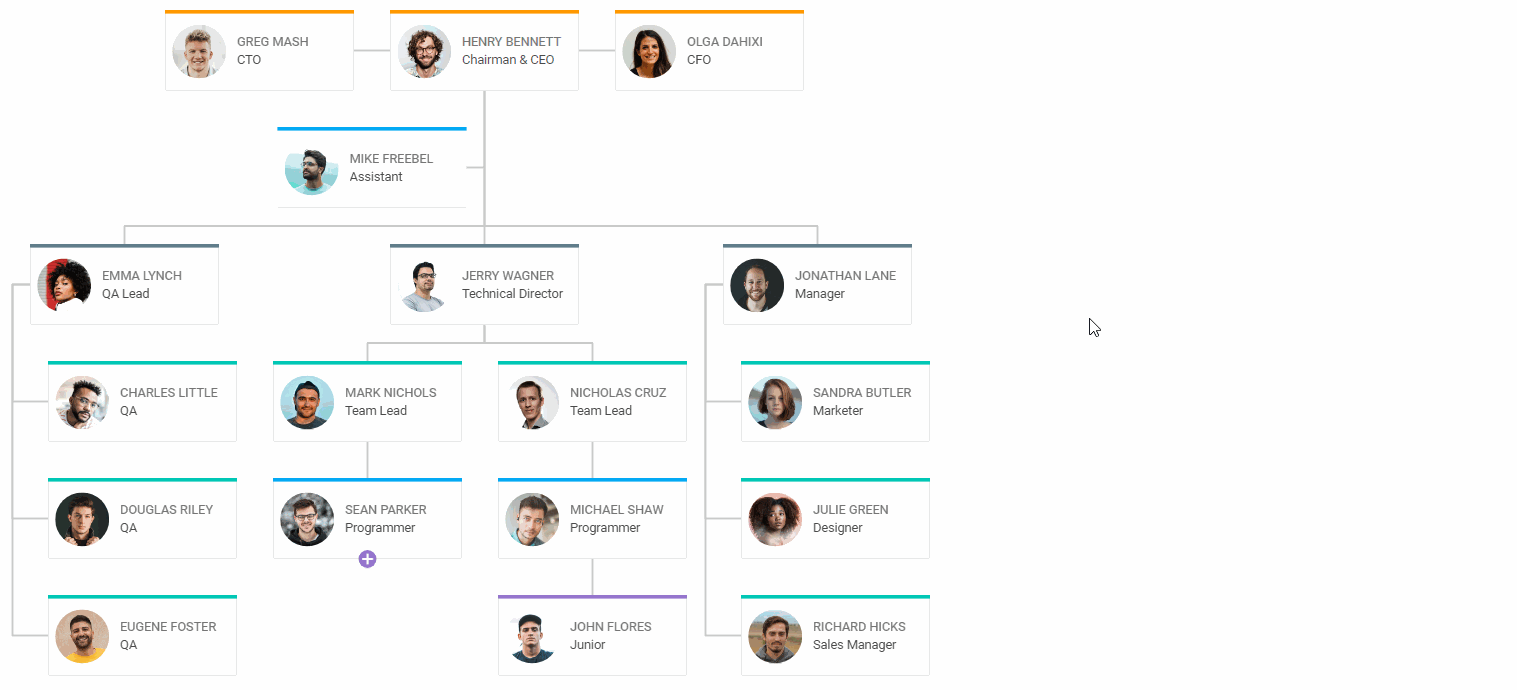Click Julie Green's avatar photo
1517x690 pixels.
pyautogui.click(x=775, y=520)
